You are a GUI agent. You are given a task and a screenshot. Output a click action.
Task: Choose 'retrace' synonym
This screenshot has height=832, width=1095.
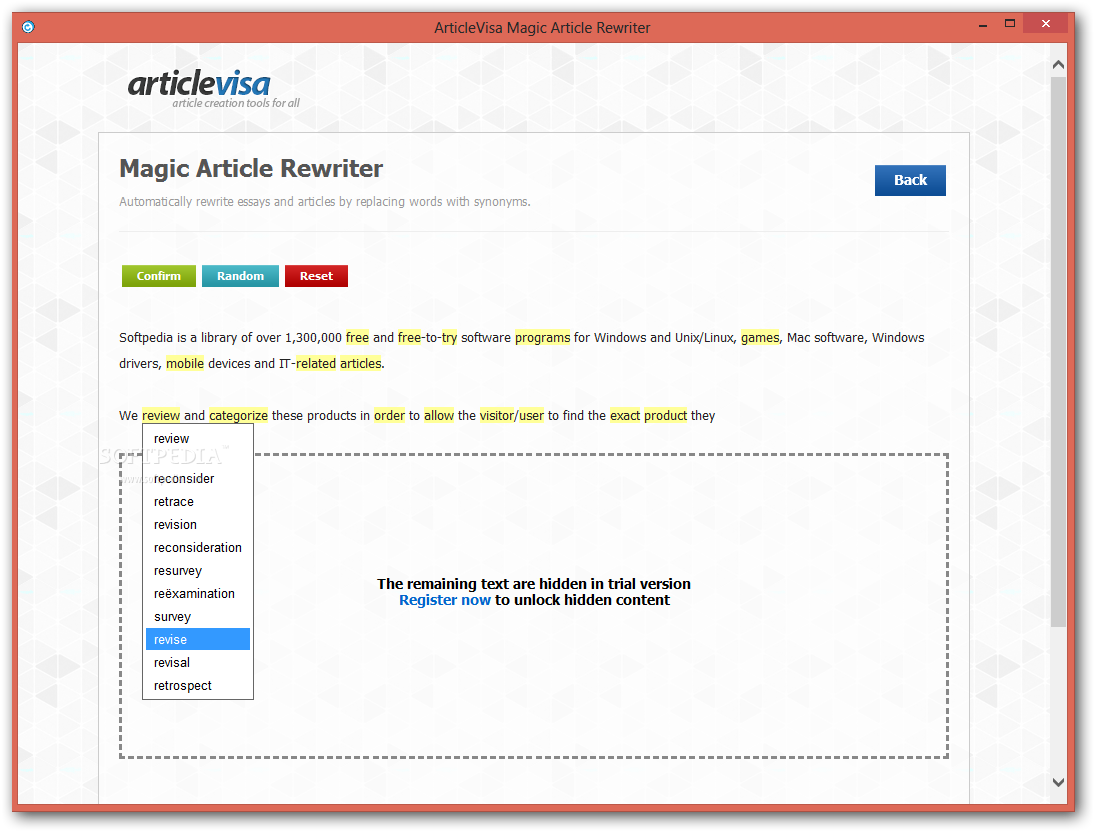coord(198,502)
